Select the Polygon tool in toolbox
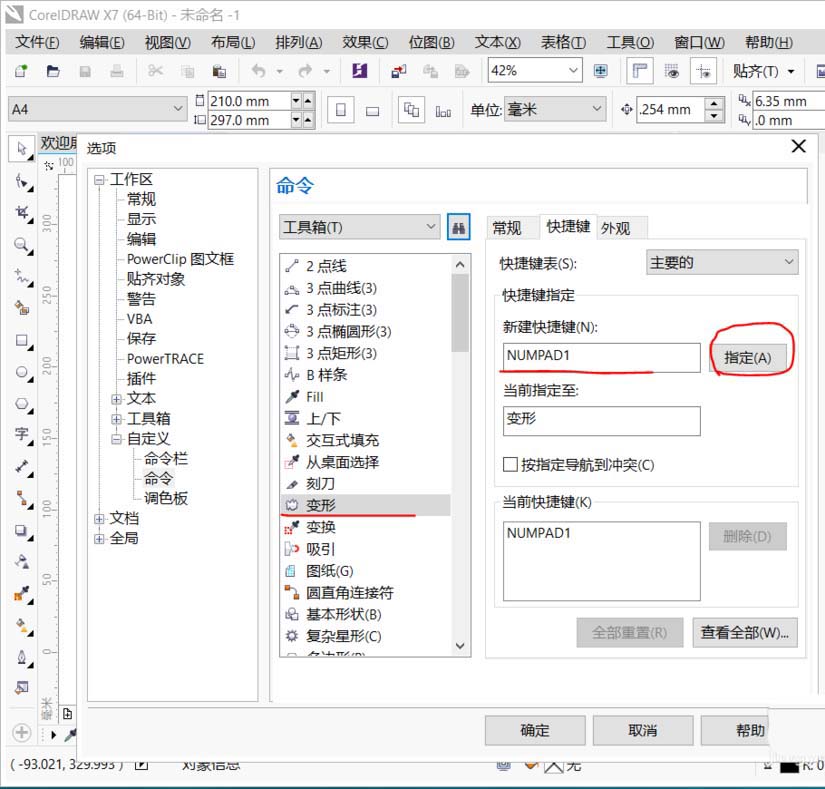The height and width of the screenshot is (789, 825). coord(22,403)
